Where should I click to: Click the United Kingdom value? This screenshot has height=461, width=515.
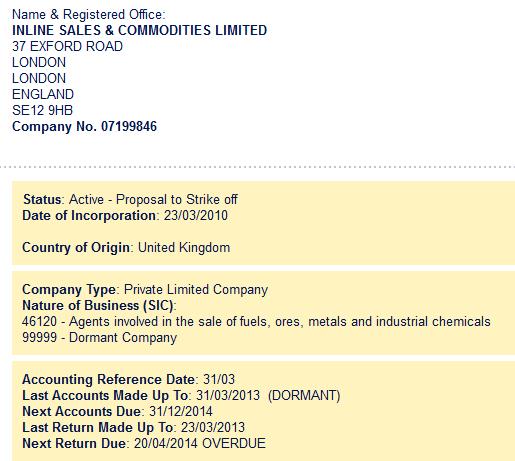(x=184, y=248)
